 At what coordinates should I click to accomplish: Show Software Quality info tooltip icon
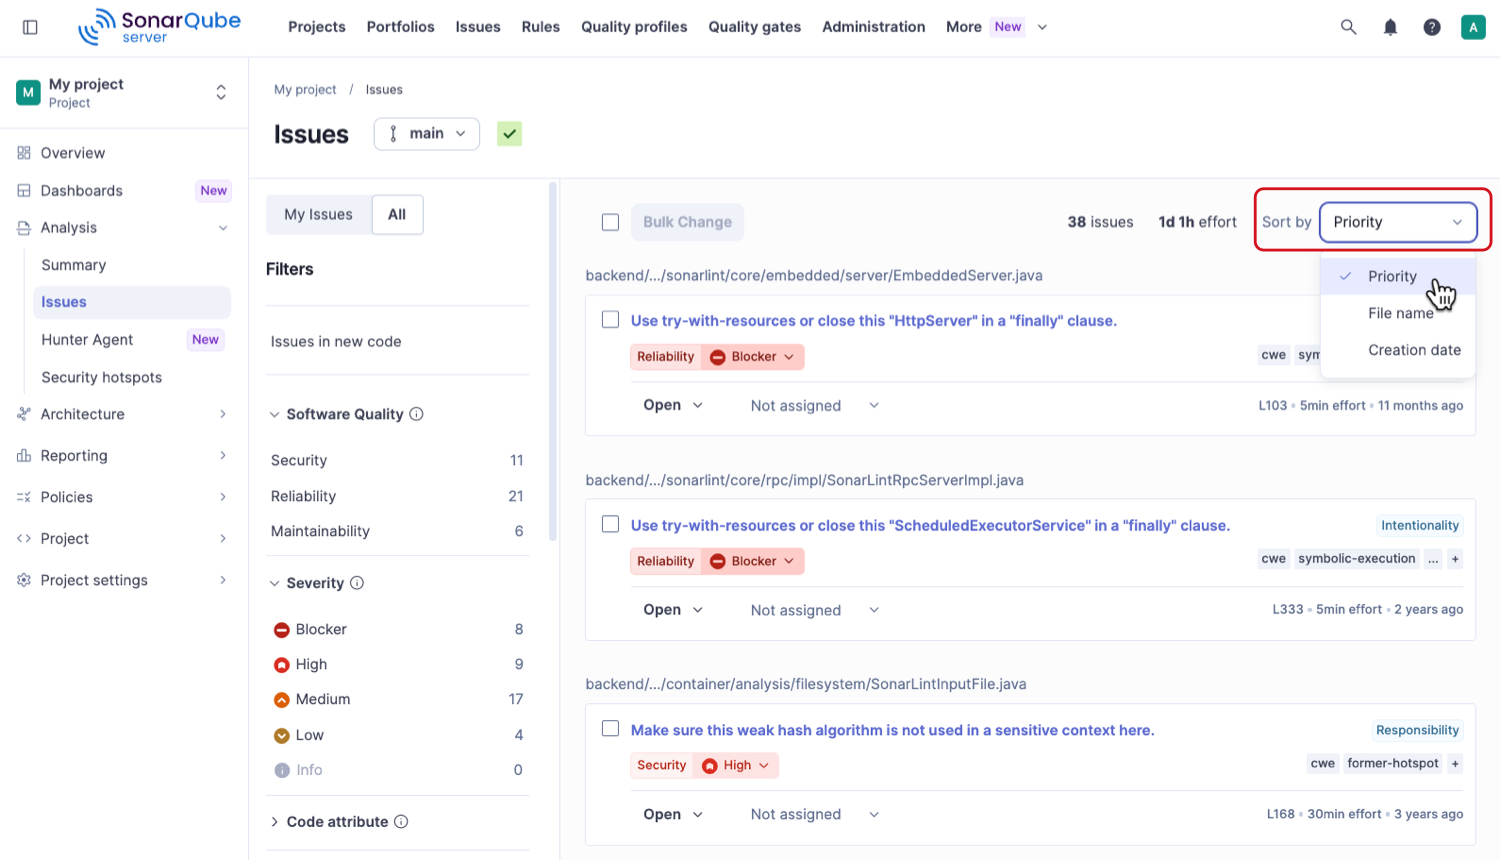pyautogui.click(x=417, y=414)
